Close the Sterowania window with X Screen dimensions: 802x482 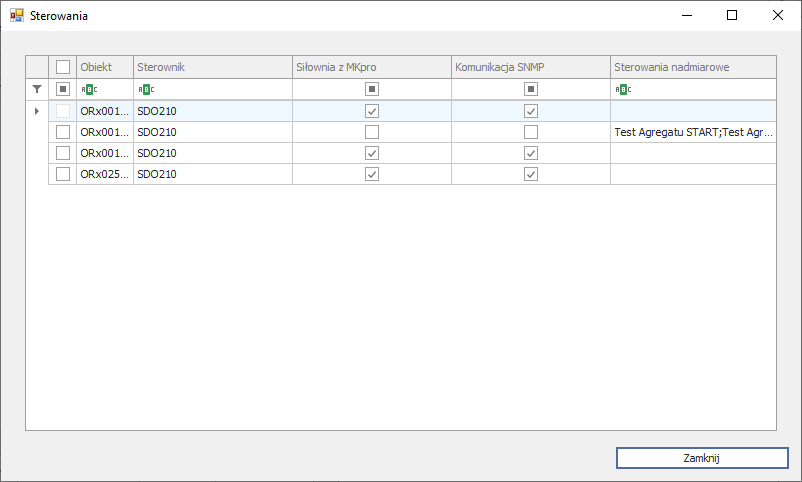click(x=777, y=15)
